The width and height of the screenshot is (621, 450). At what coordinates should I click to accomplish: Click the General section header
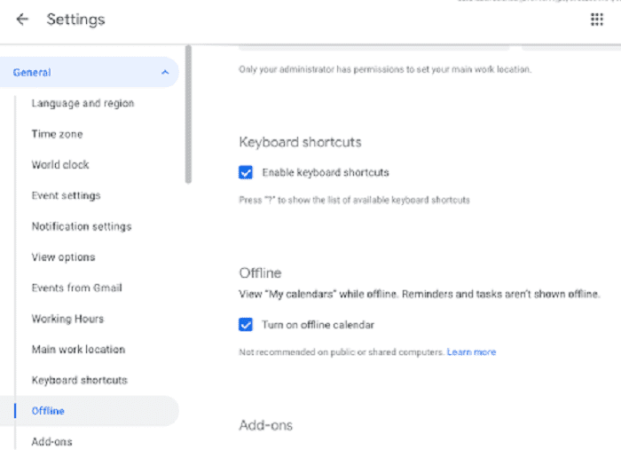89,72
